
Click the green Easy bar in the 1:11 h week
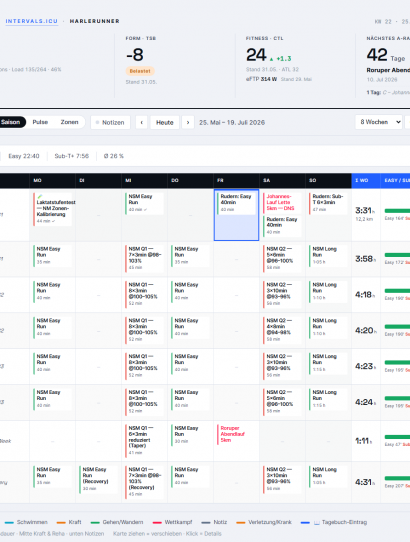tap(397, 437)
